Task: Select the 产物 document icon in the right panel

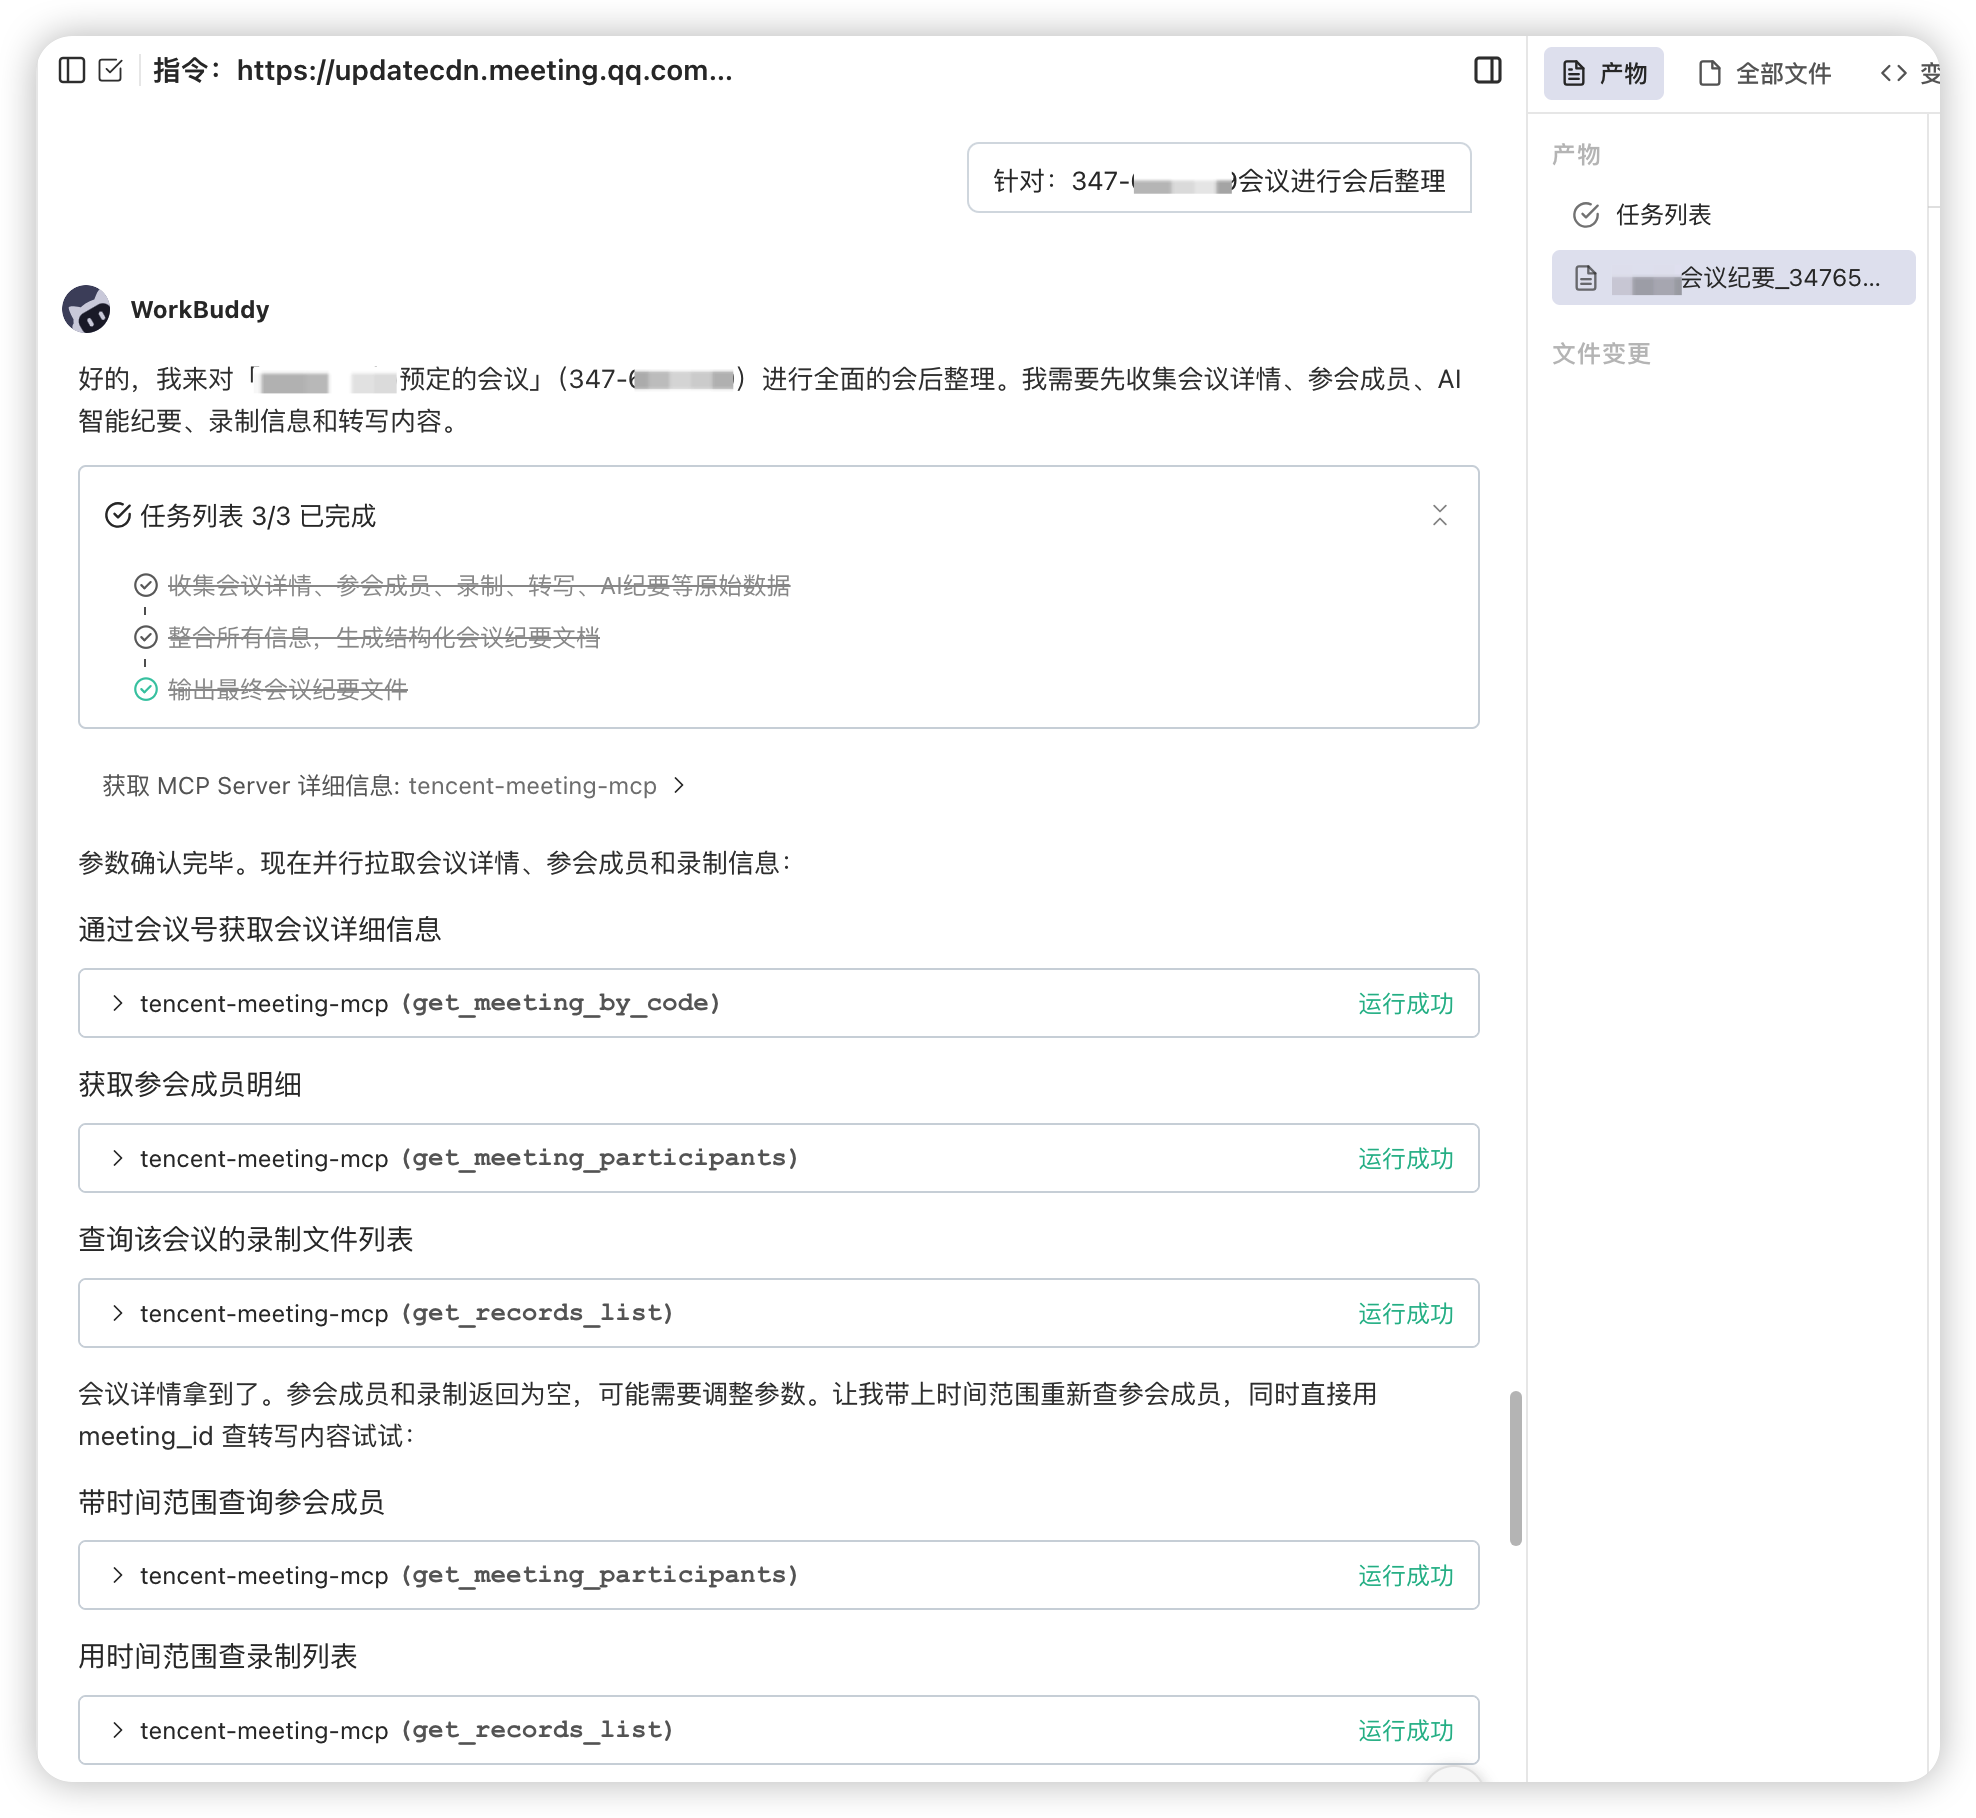Action: pos(1572,73)
